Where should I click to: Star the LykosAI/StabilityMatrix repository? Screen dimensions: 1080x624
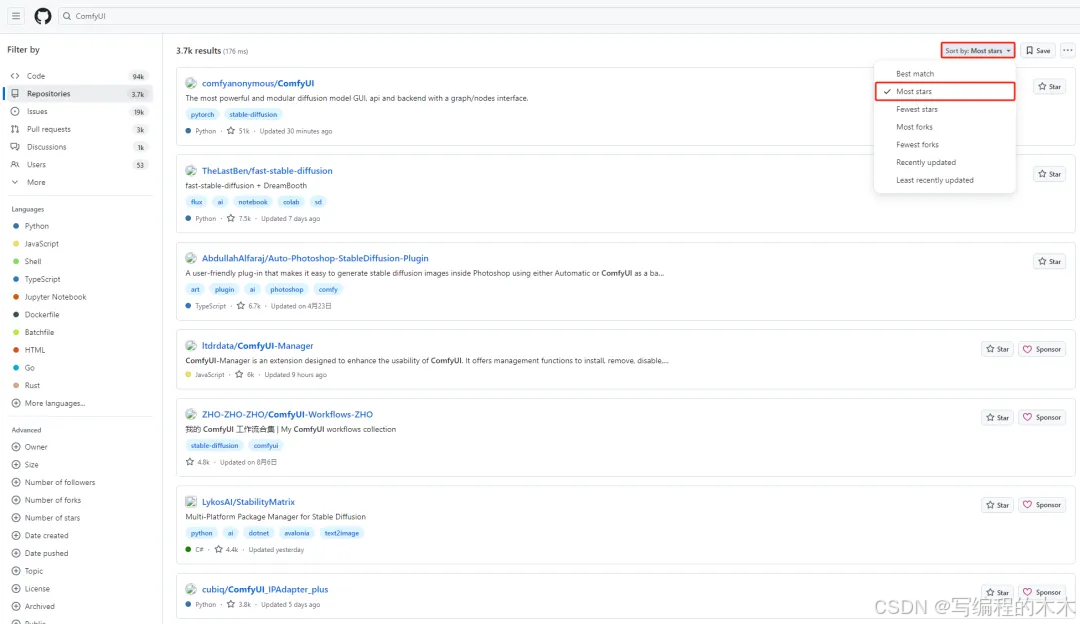coord(997,505)
